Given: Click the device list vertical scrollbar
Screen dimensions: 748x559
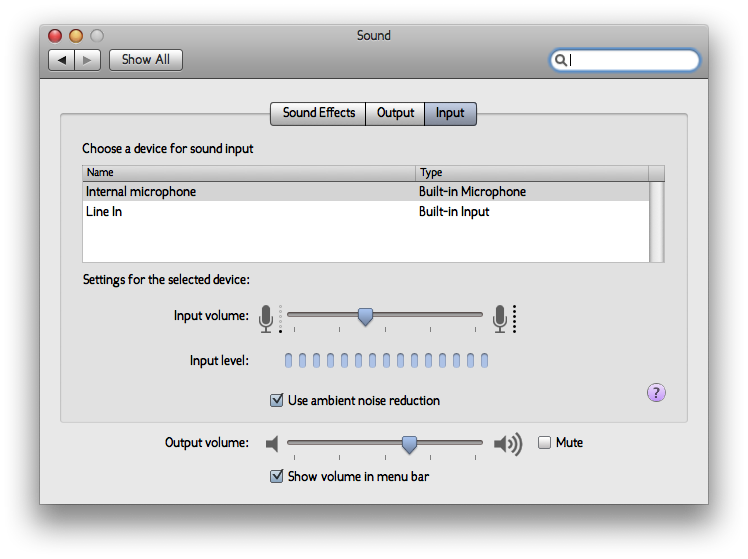Looking at the screenshot, I should coord(657,222).
